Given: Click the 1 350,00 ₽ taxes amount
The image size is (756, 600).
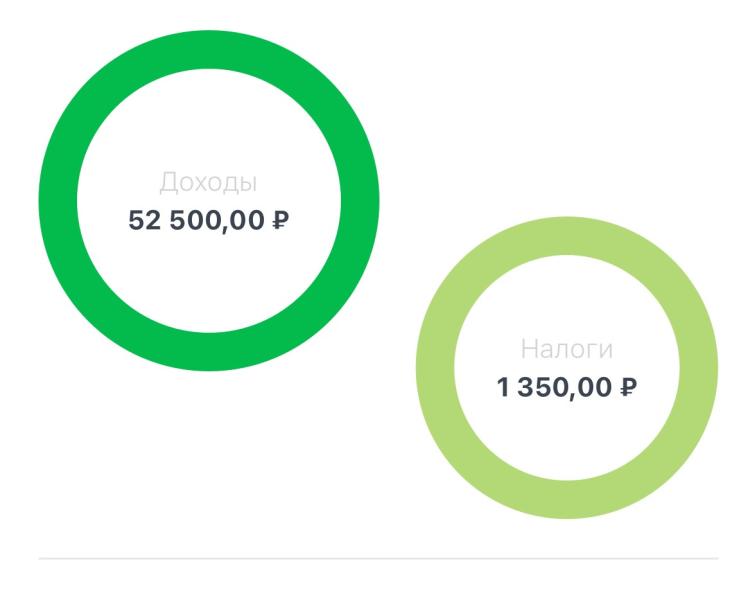Looking at the screenshot, I should pos(567,387).
